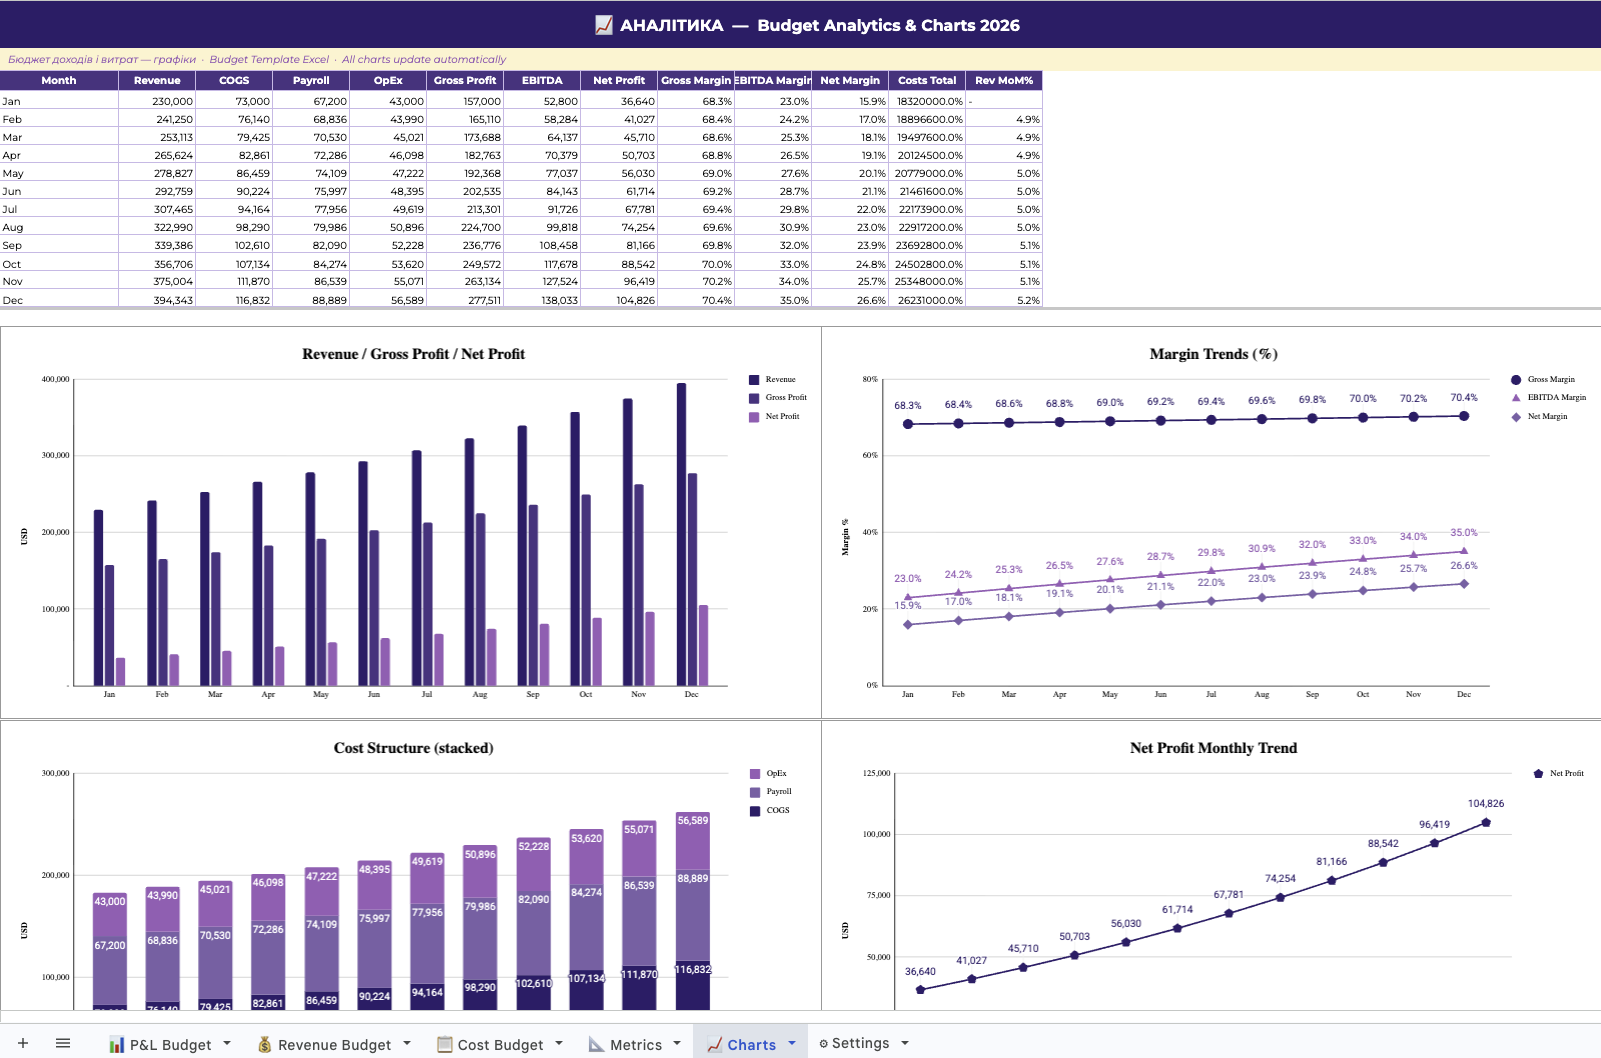Click Gross Profit legend swatch

[754, 398]
